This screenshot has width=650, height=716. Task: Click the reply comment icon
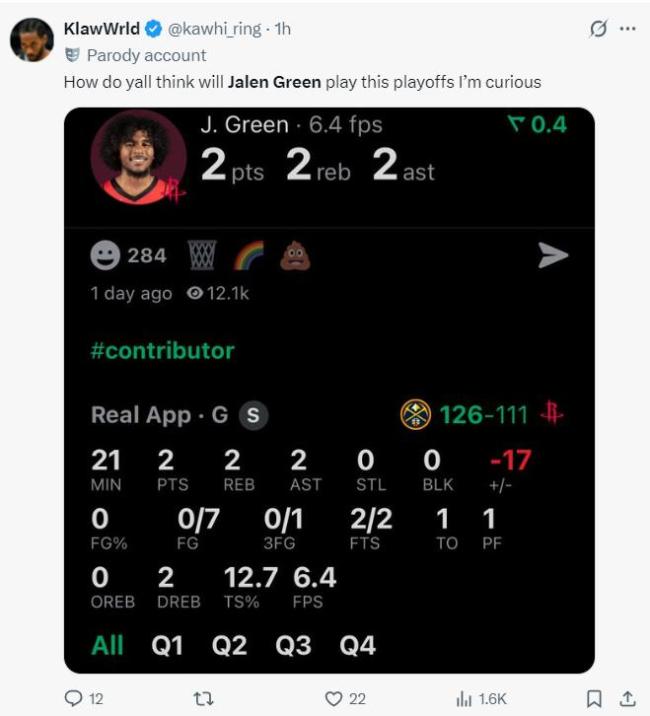[x=74, y=699]
